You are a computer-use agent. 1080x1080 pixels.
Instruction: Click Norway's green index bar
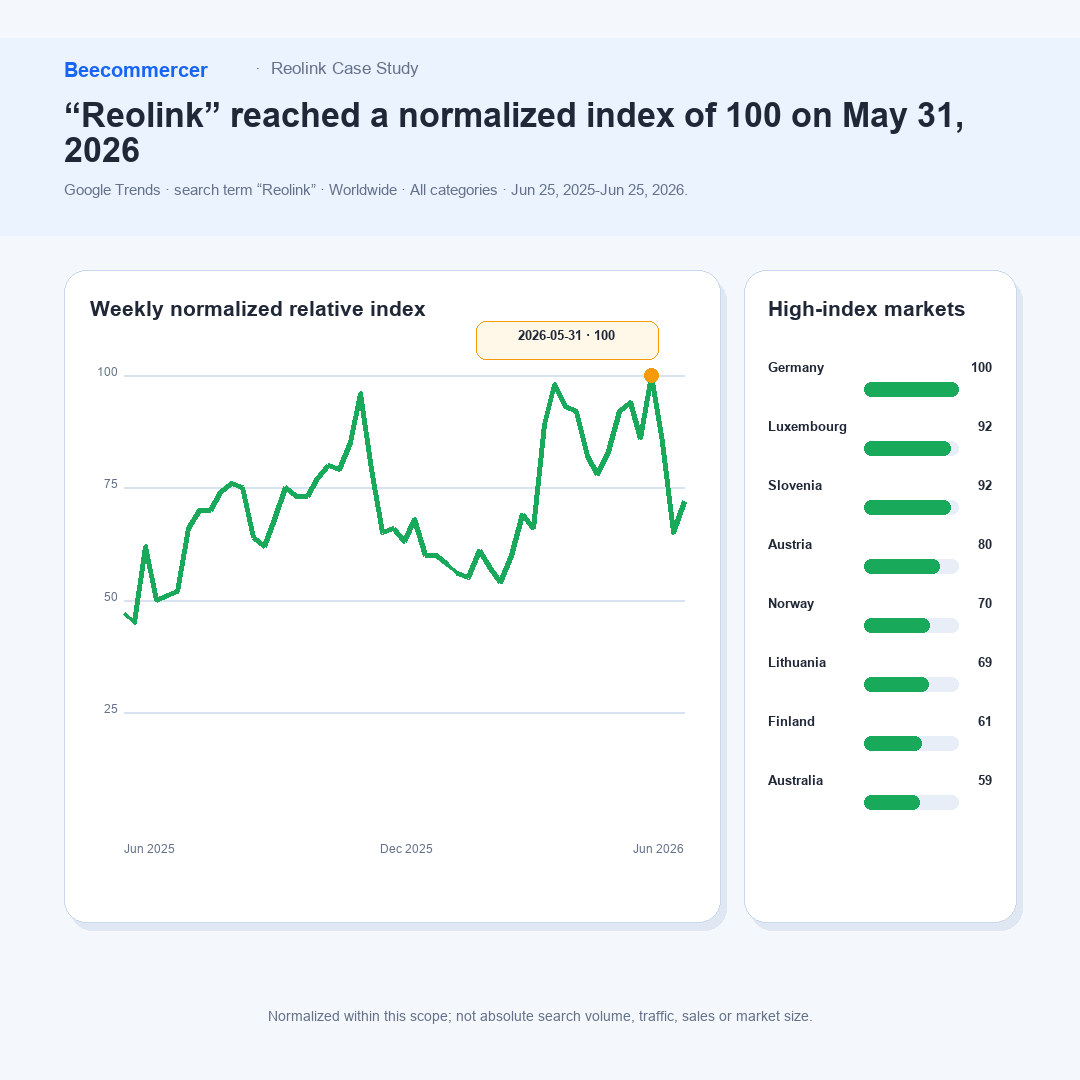point(897,625)
